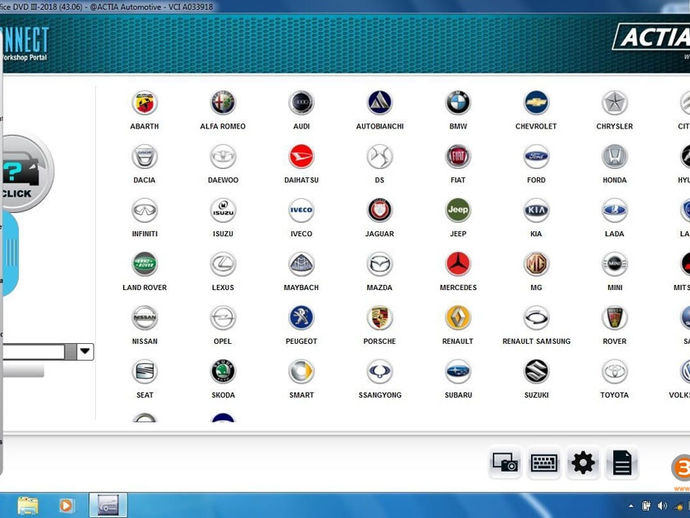Select the Jaguar brand icon
Viewport: 690px width, 518px height.
point(379,210)
